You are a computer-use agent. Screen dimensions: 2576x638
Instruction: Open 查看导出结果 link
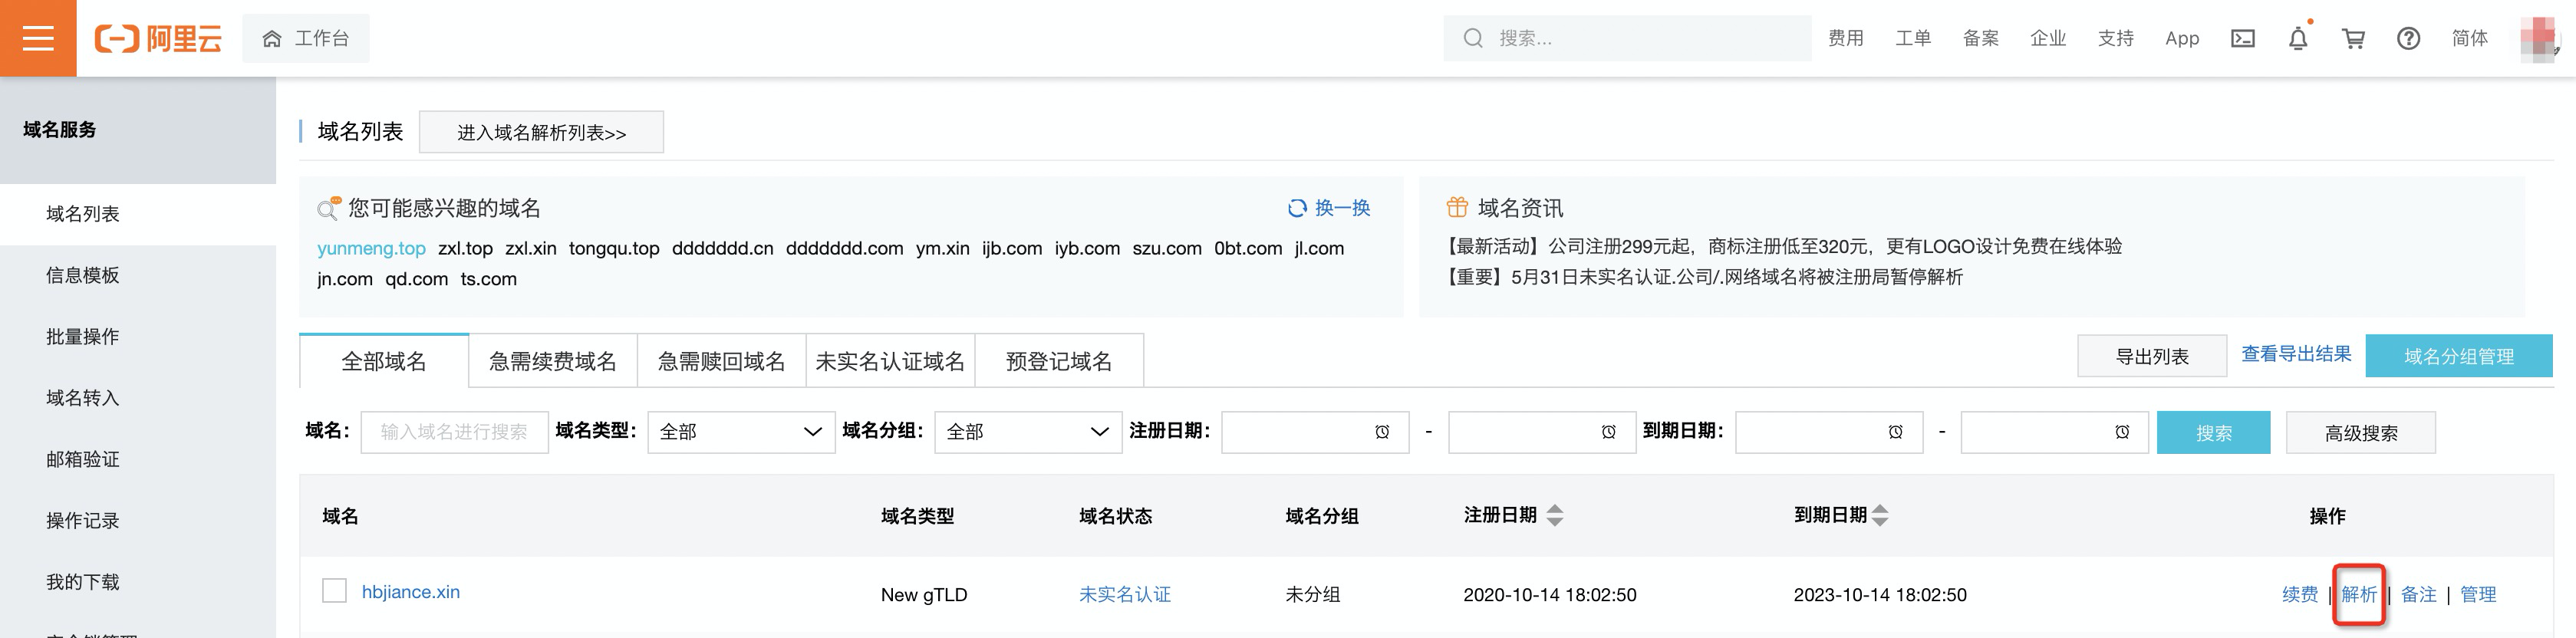pos(2296,354)
